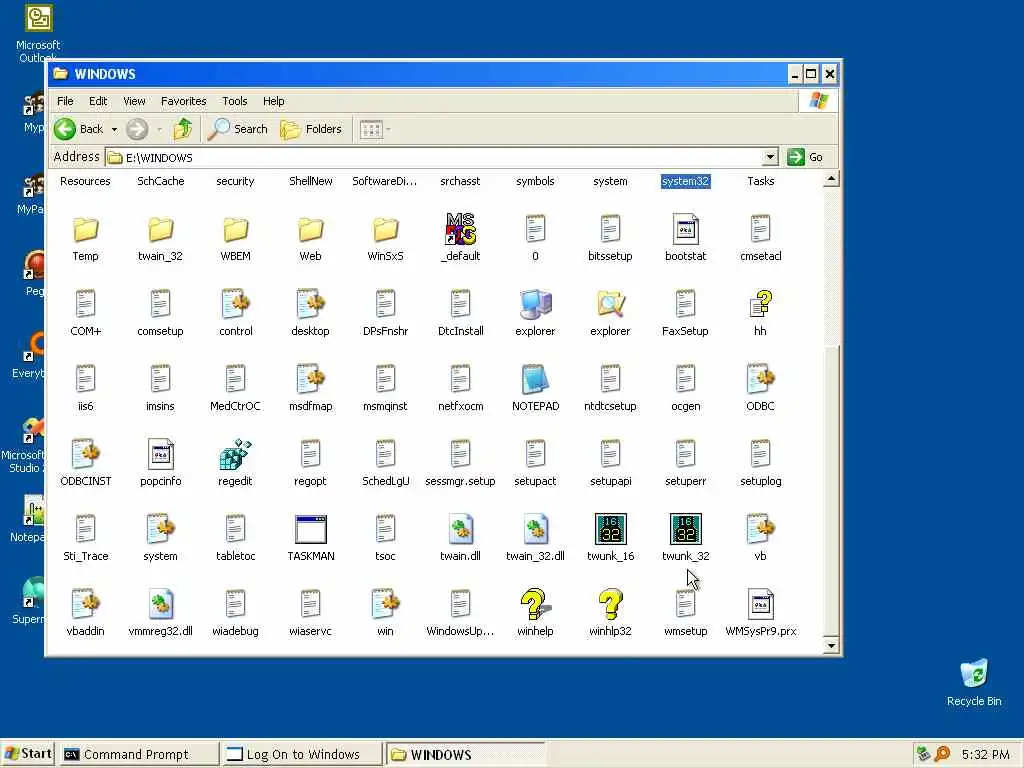Select the Web folder icon
Image resolution: width=1024 pixels, height=768 pixels.
310,229
